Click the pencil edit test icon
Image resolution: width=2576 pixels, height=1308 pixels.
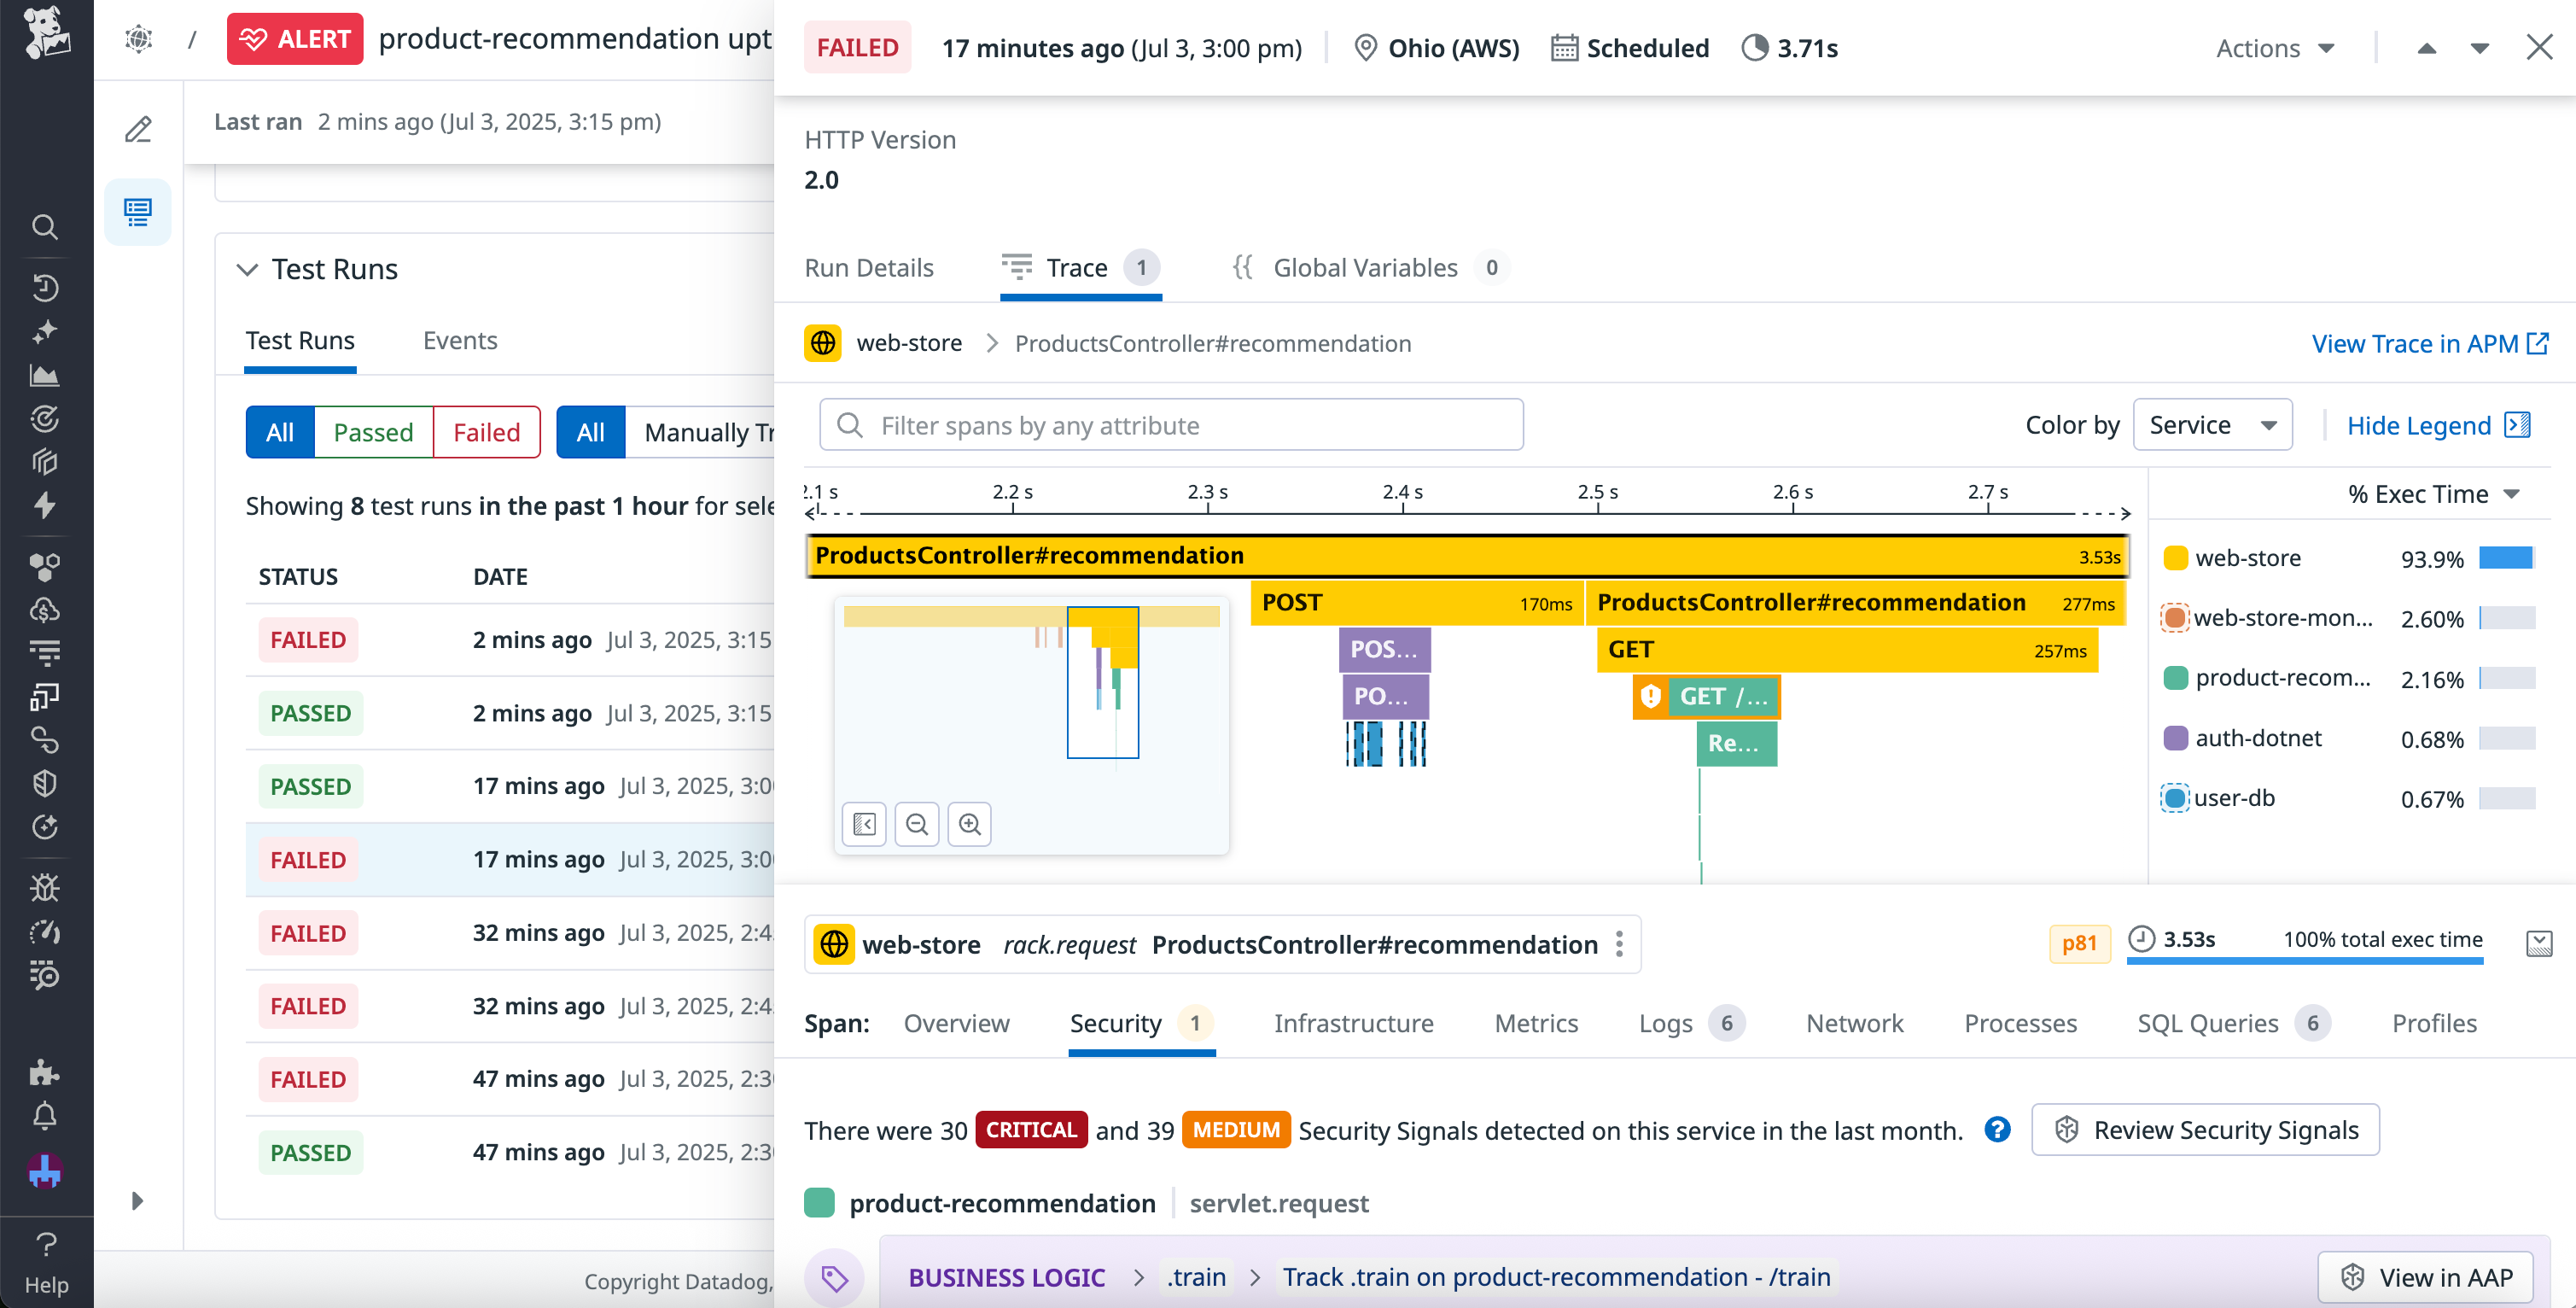[138, 129]
